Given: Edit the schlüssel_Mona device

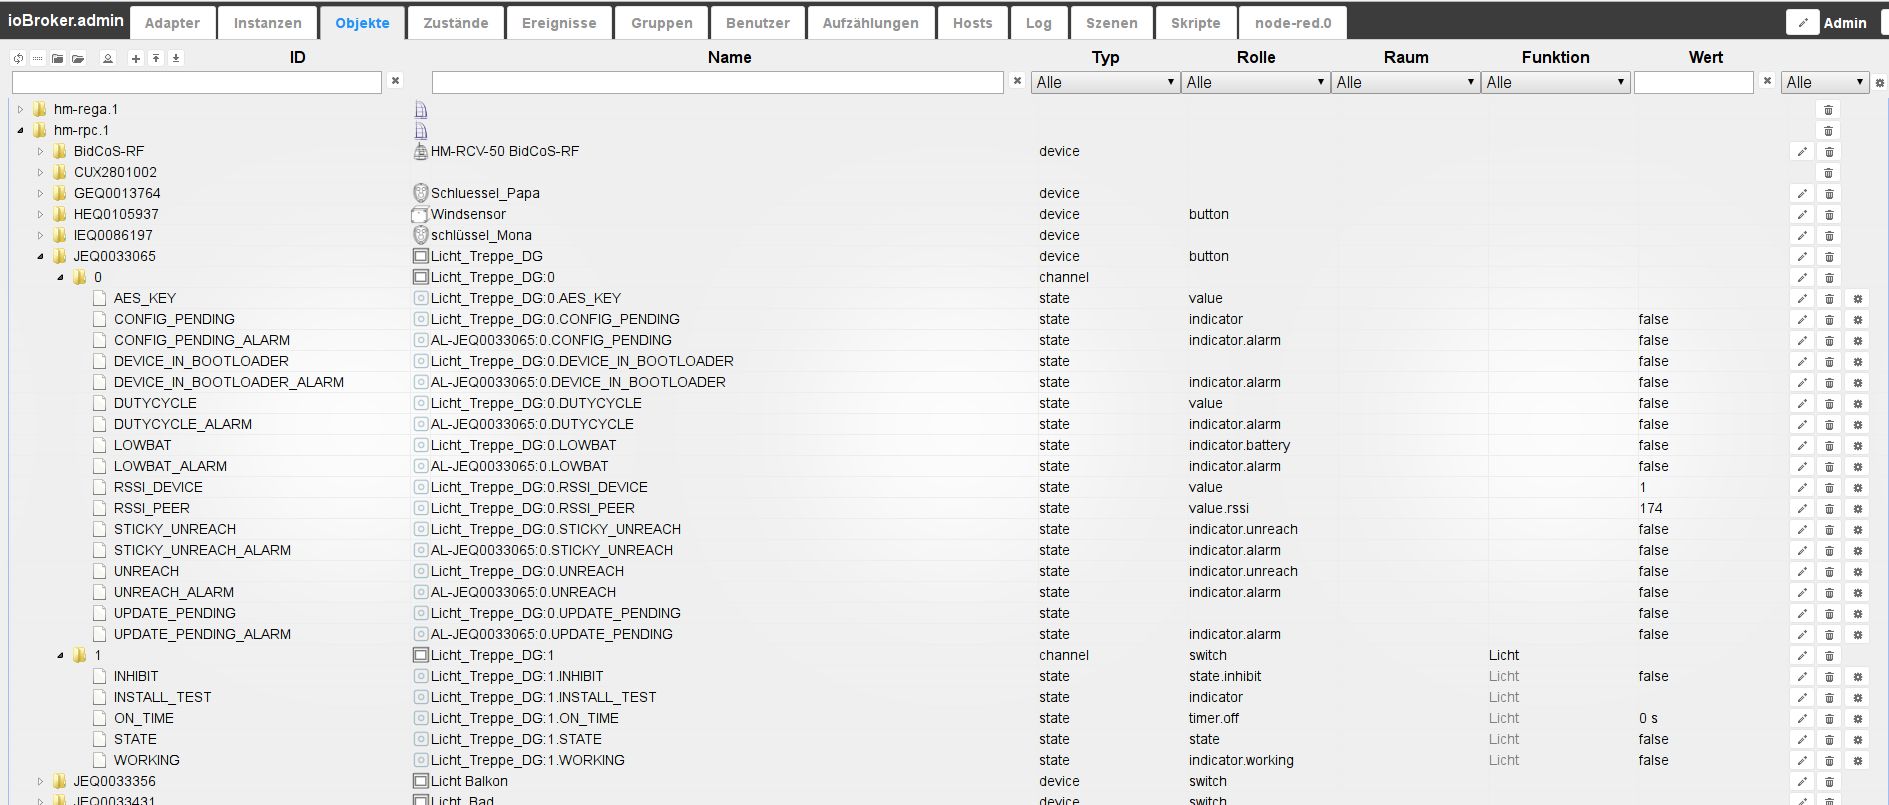Looking at the screenshot, I should tap(1802, 236).
